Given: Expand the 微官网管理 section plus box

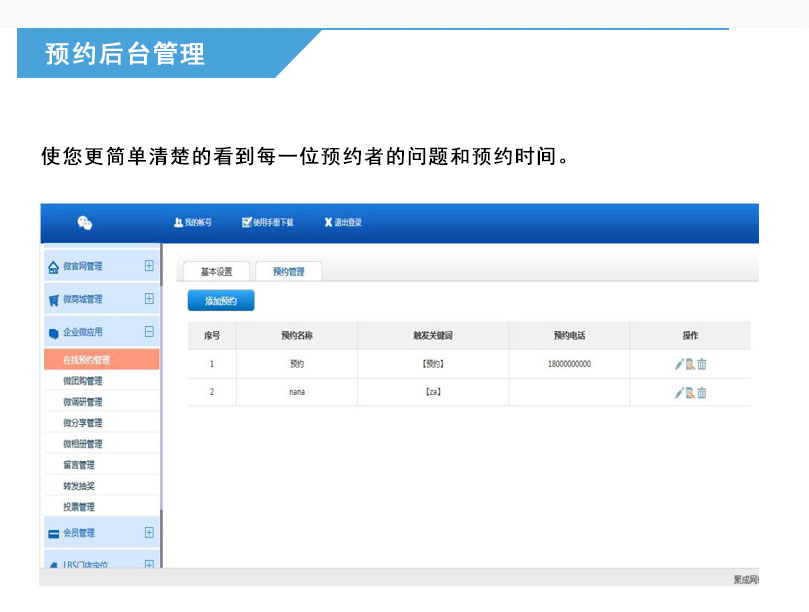Looking at the screenshot, I should pyautogui.click(x=149, y=266).
